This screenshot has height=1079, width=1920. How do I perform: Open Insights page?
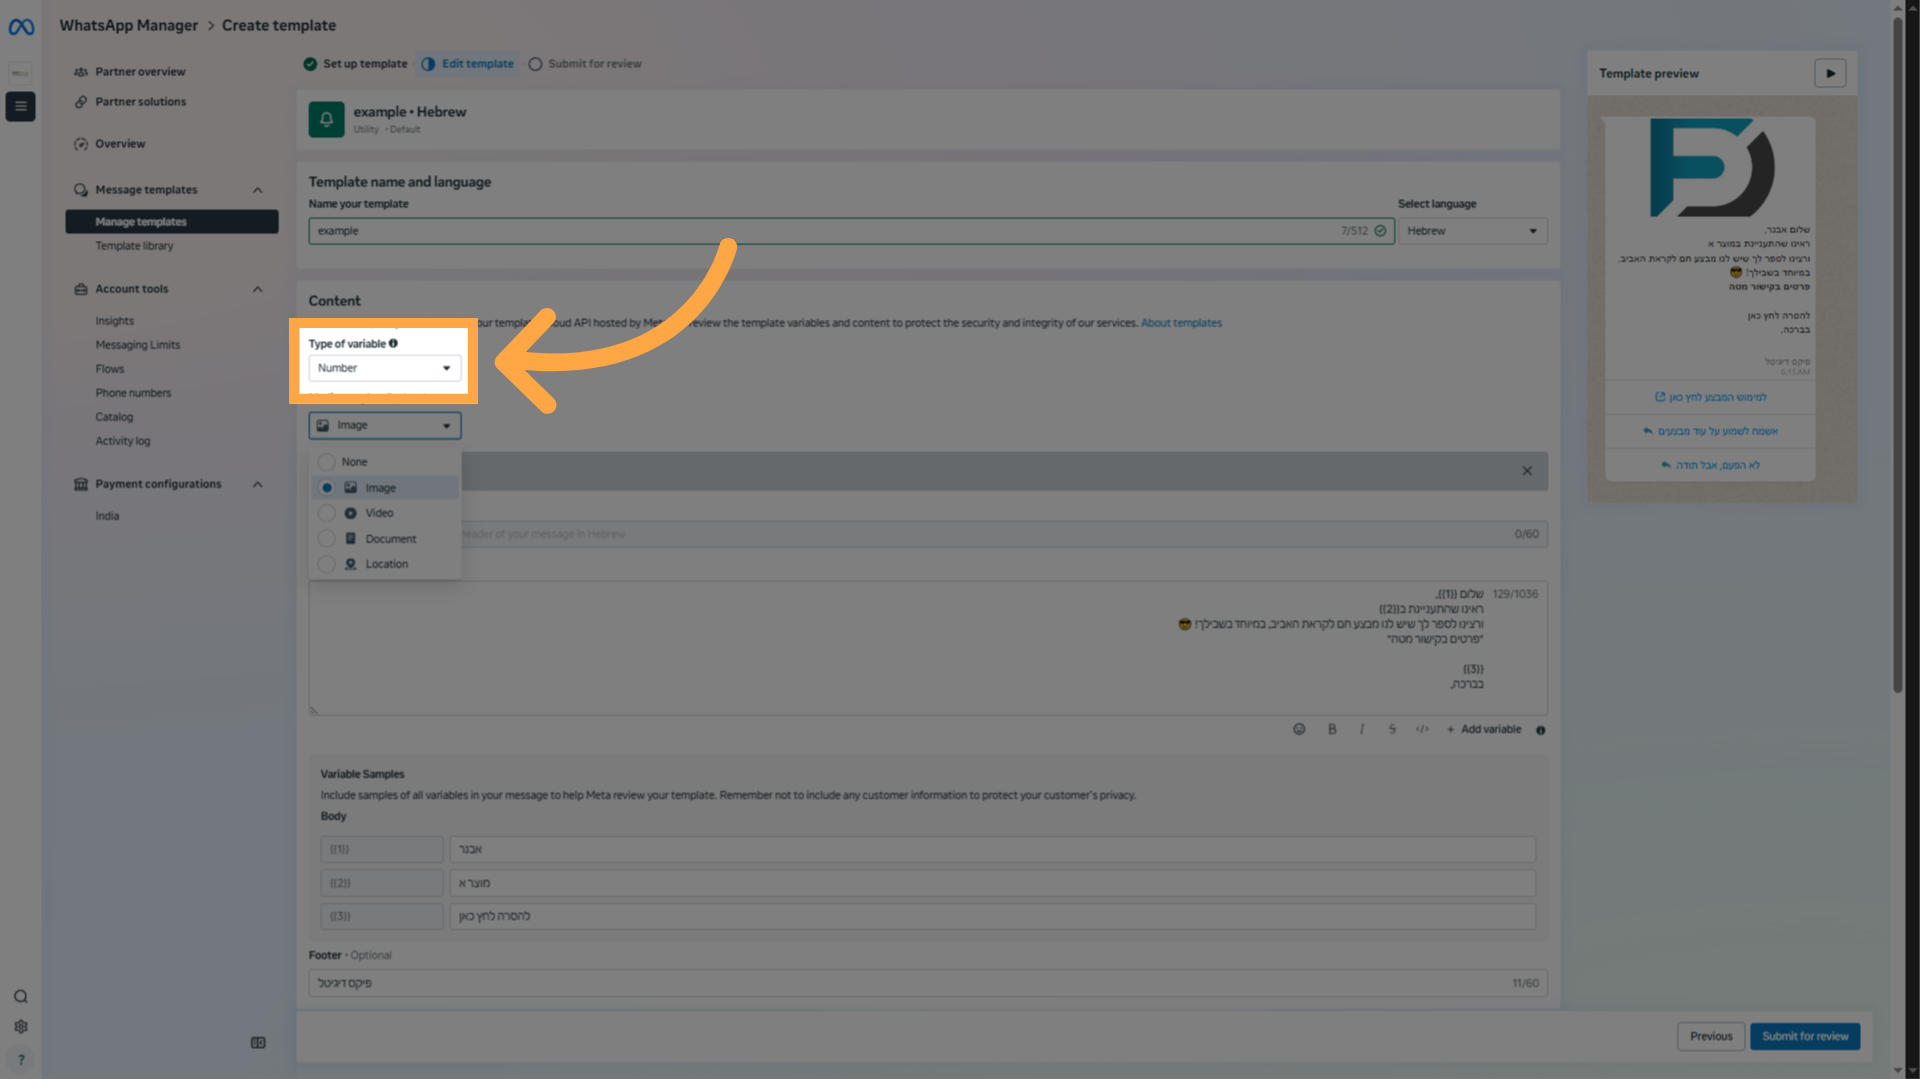coord(114,321)
